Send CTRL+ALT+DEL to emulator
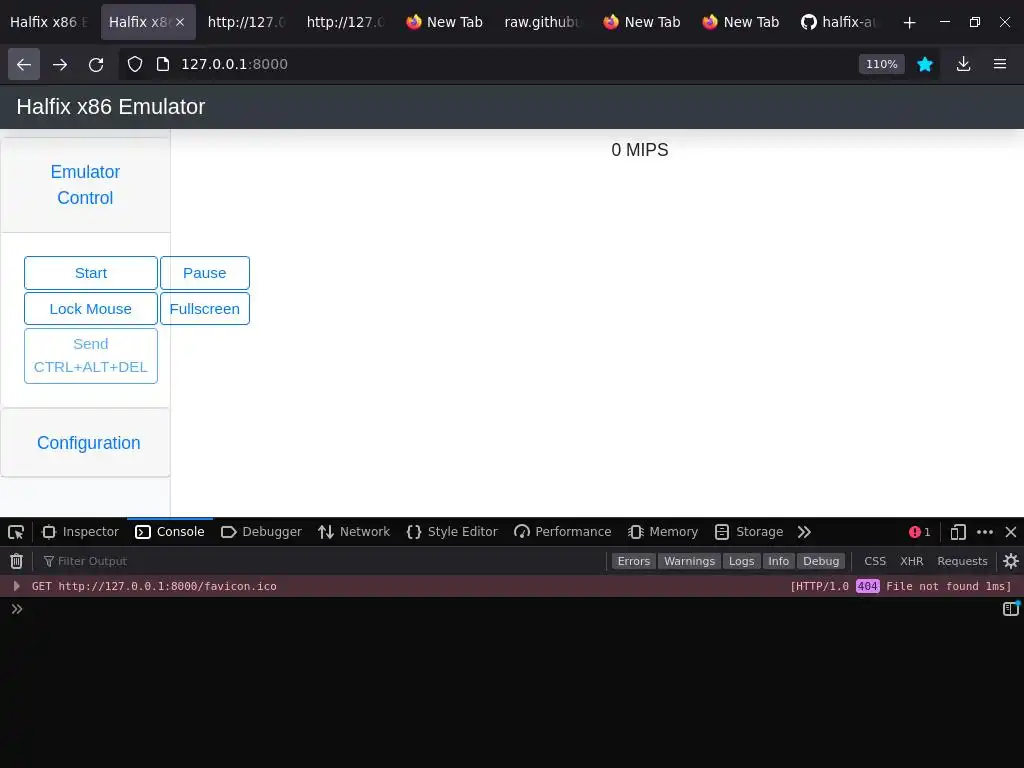 pos(91,355)
